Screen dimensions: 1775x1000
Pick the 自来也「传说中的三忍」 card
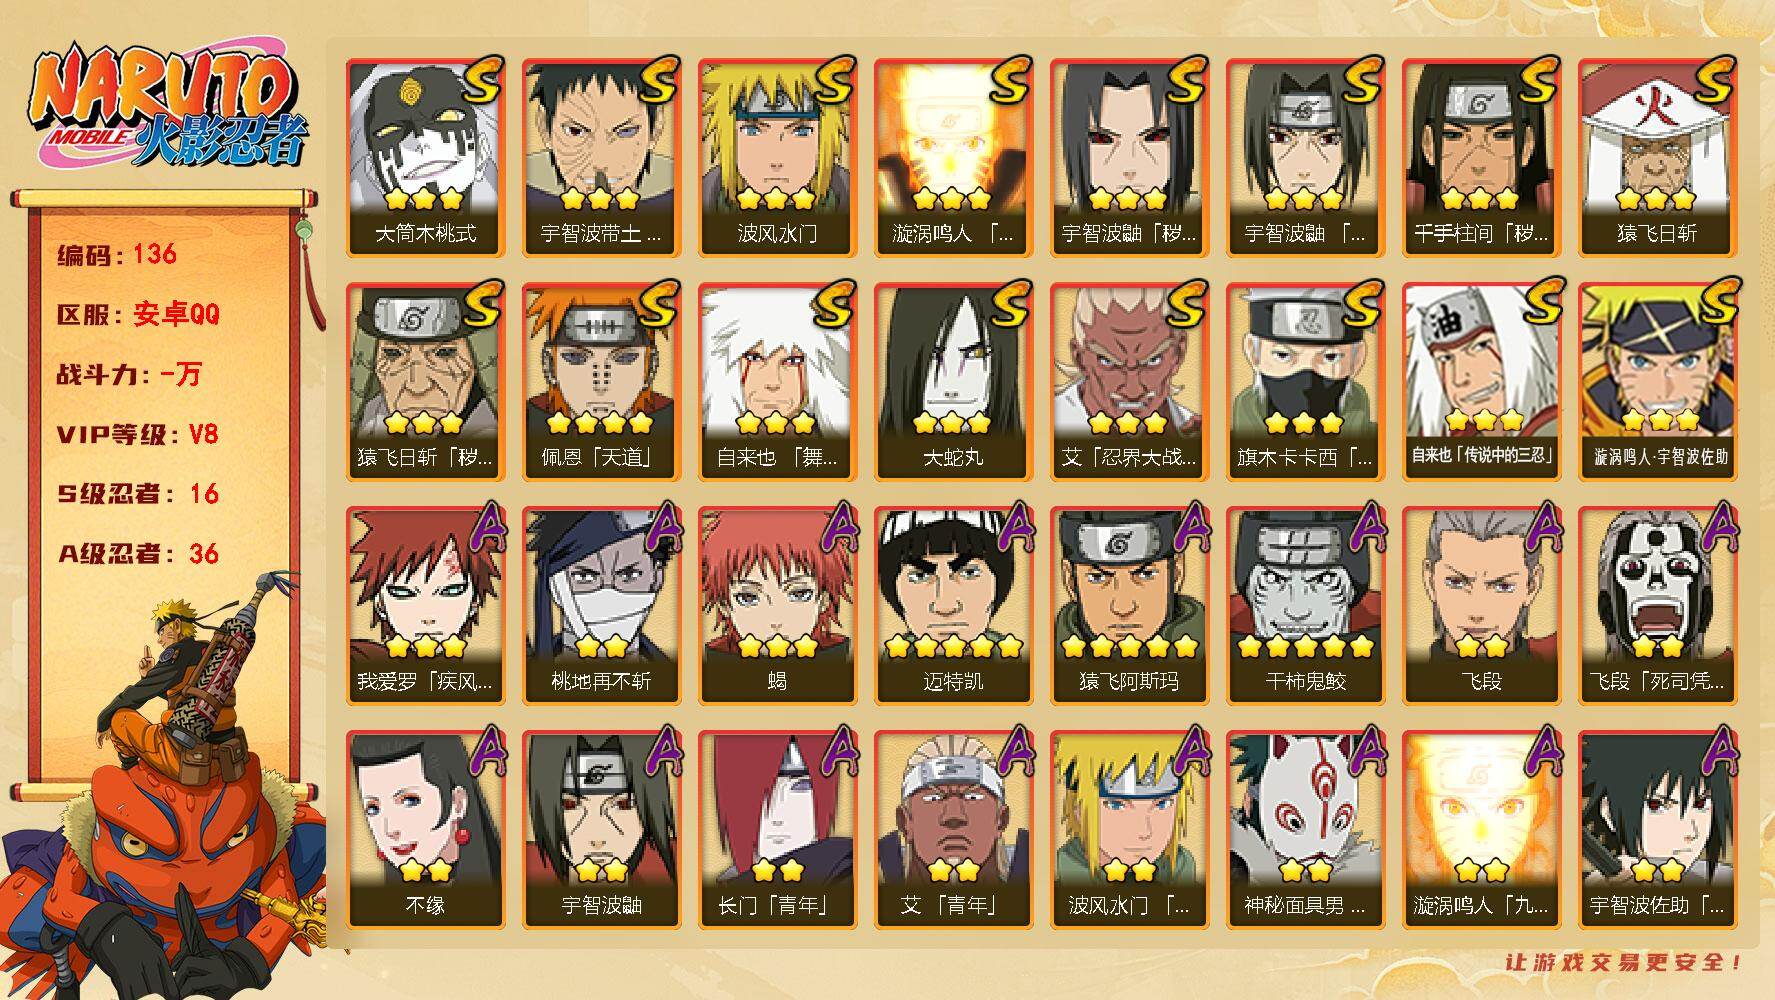point(1481,382)
